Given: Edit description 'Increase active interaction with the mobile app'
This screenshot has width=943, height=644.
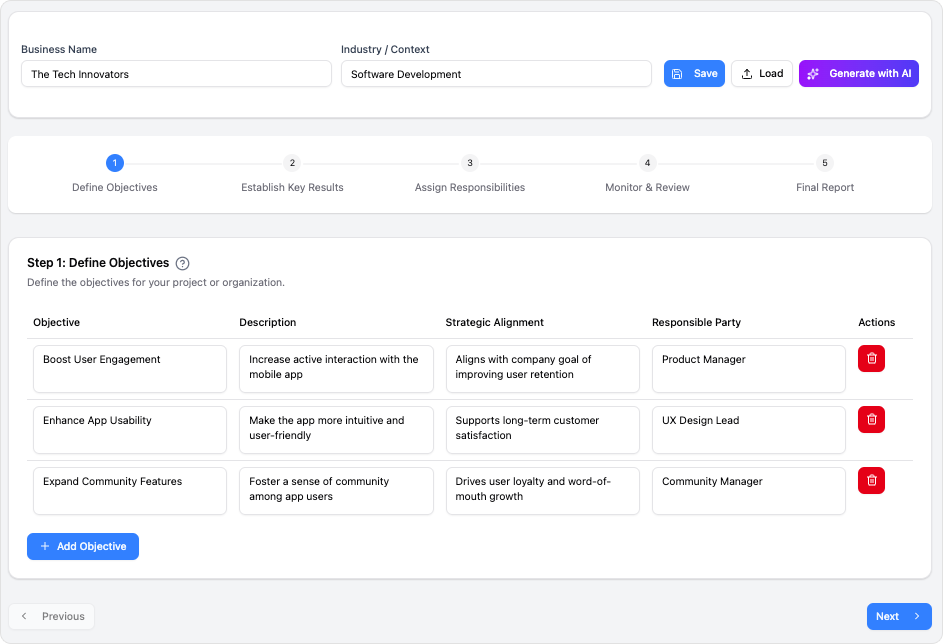Looking at the screenshot, I should [336, 369].
